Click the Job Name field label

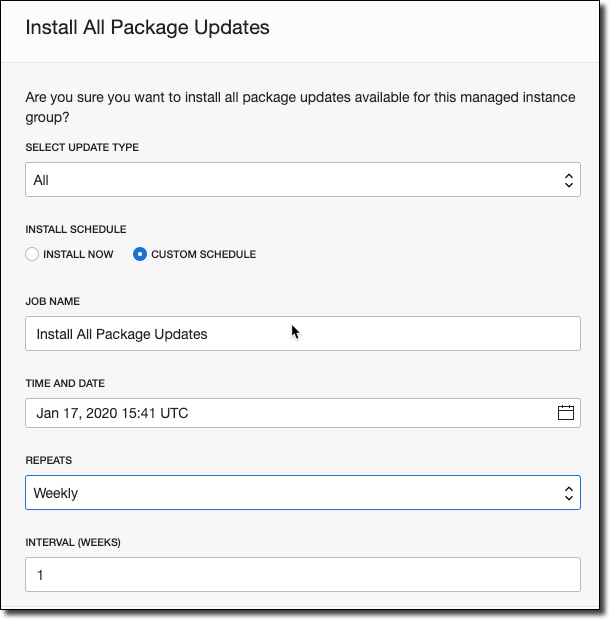[53, 301]
